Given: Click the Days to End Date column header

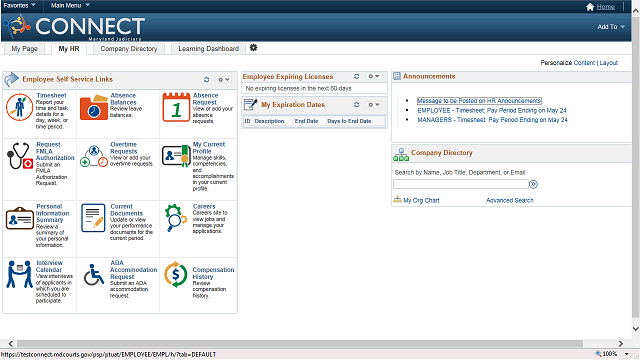Looking at the screenshot, I should tap(349, 121).
